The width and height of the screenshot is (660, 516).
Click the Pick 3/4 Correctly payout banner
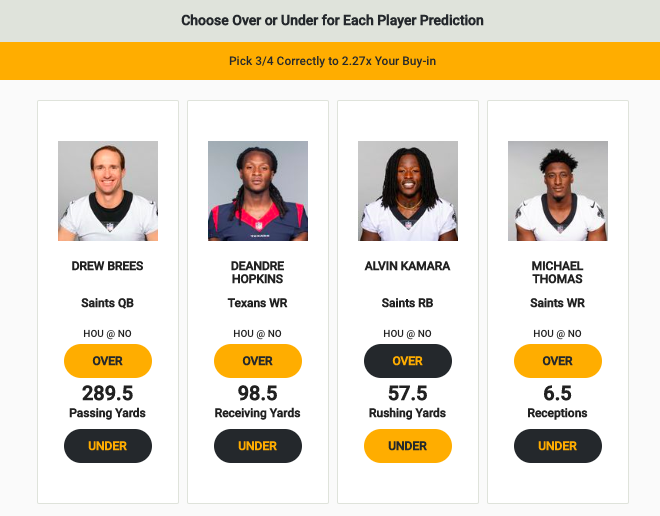tap(330, 61)
